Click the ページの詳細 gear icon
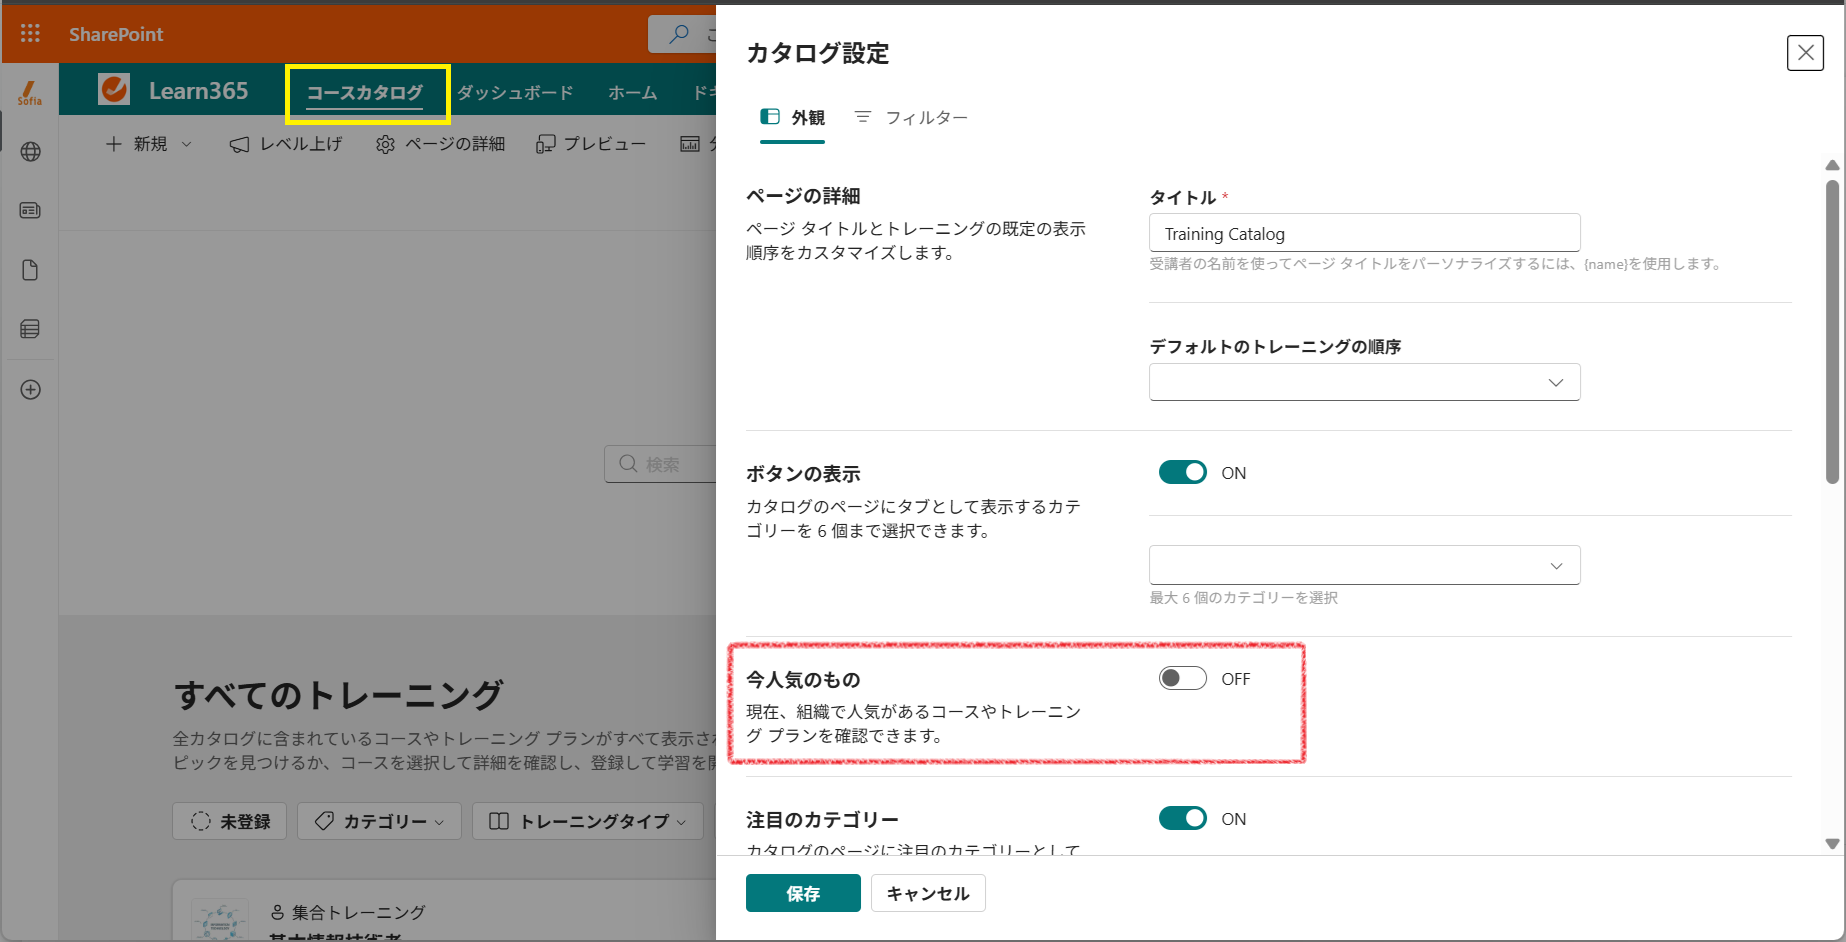This screenshot has width=1846, height=942. [385, 145]
